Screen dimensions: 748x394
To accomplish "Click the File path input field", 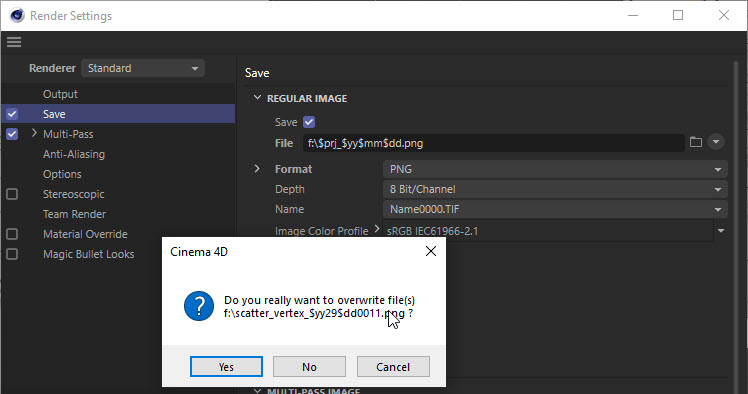I will coord(493,143).
